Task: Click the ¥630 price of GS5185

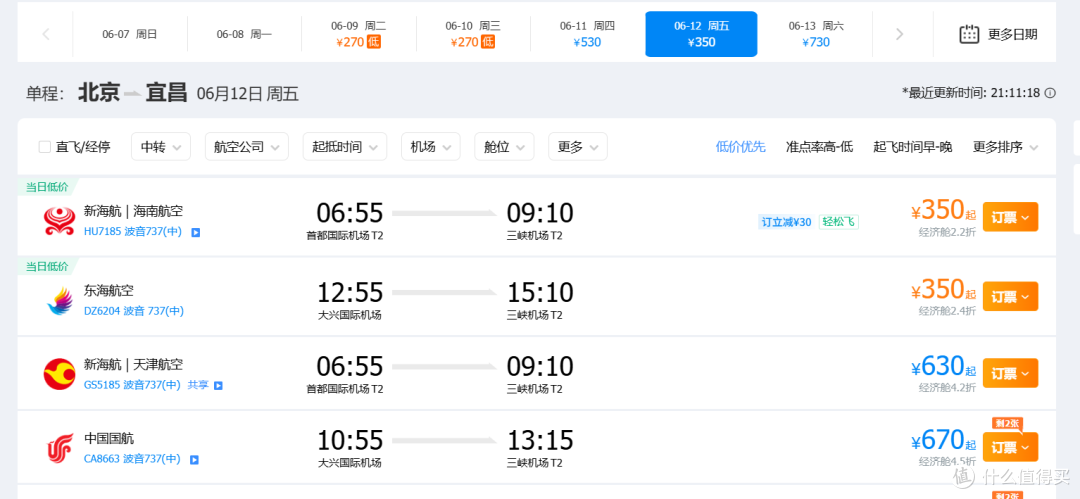Action: pos(943,367)
